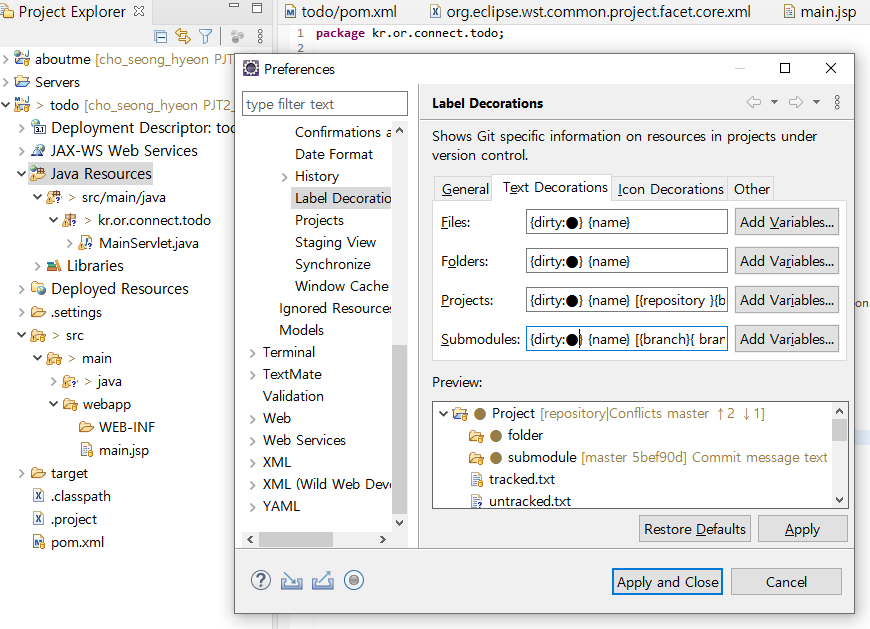Expand JAX-WS Web Services node
The image size is (870, 629).
coord(22,151)
